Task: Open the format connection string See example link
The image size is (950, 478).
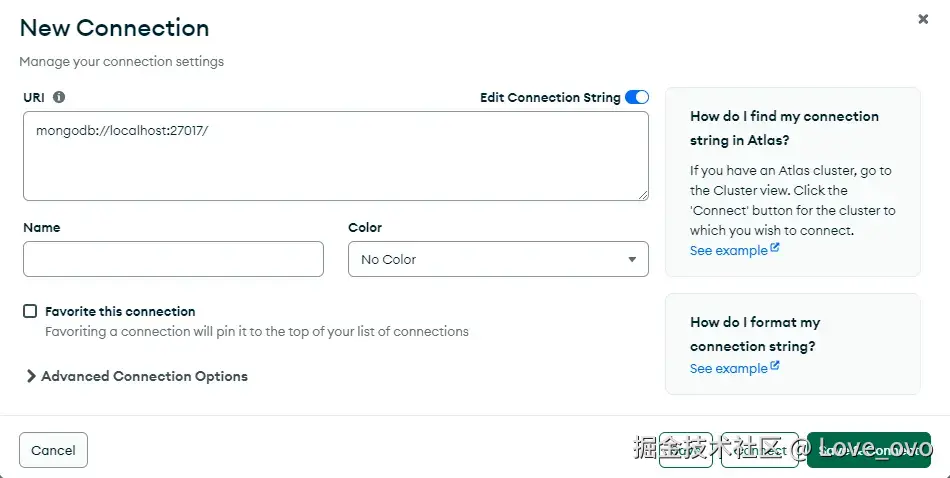Action: (x=728, y=368)
